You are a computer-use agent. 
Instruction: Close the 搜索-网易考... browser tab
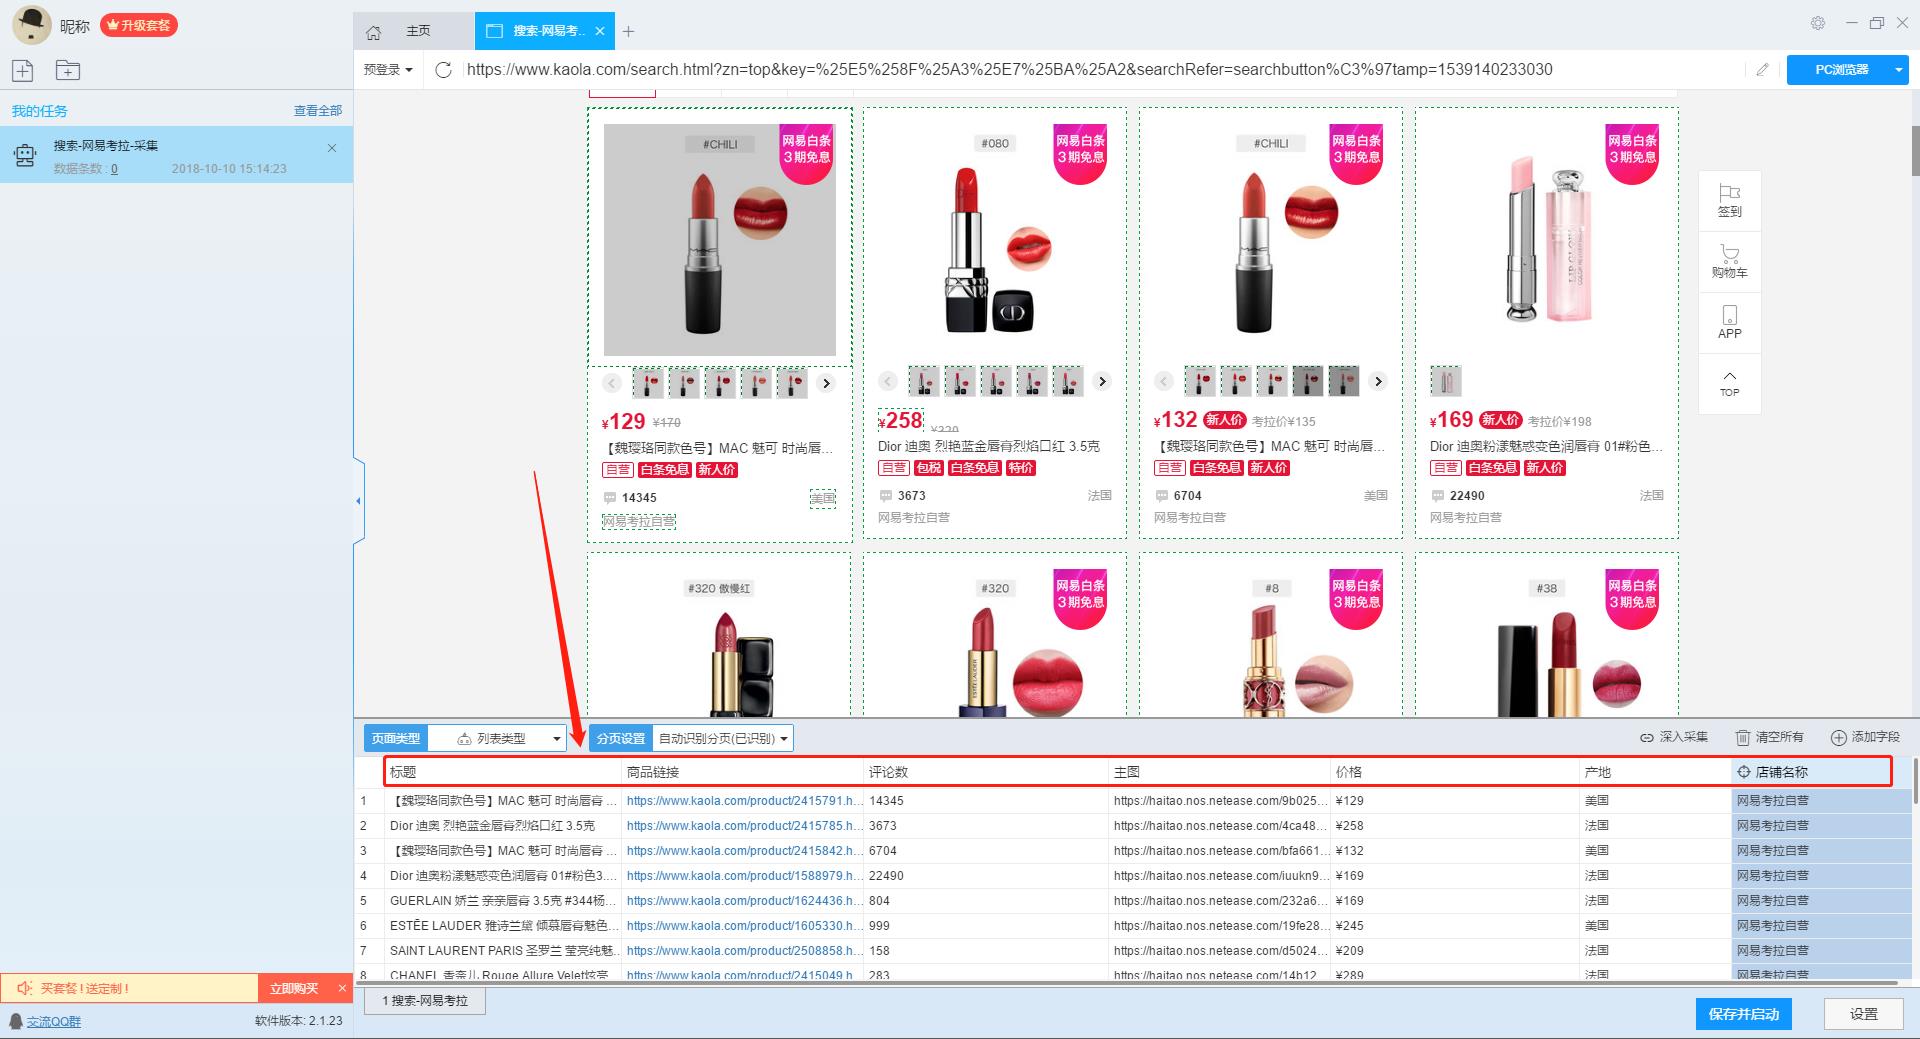point(599,31)
